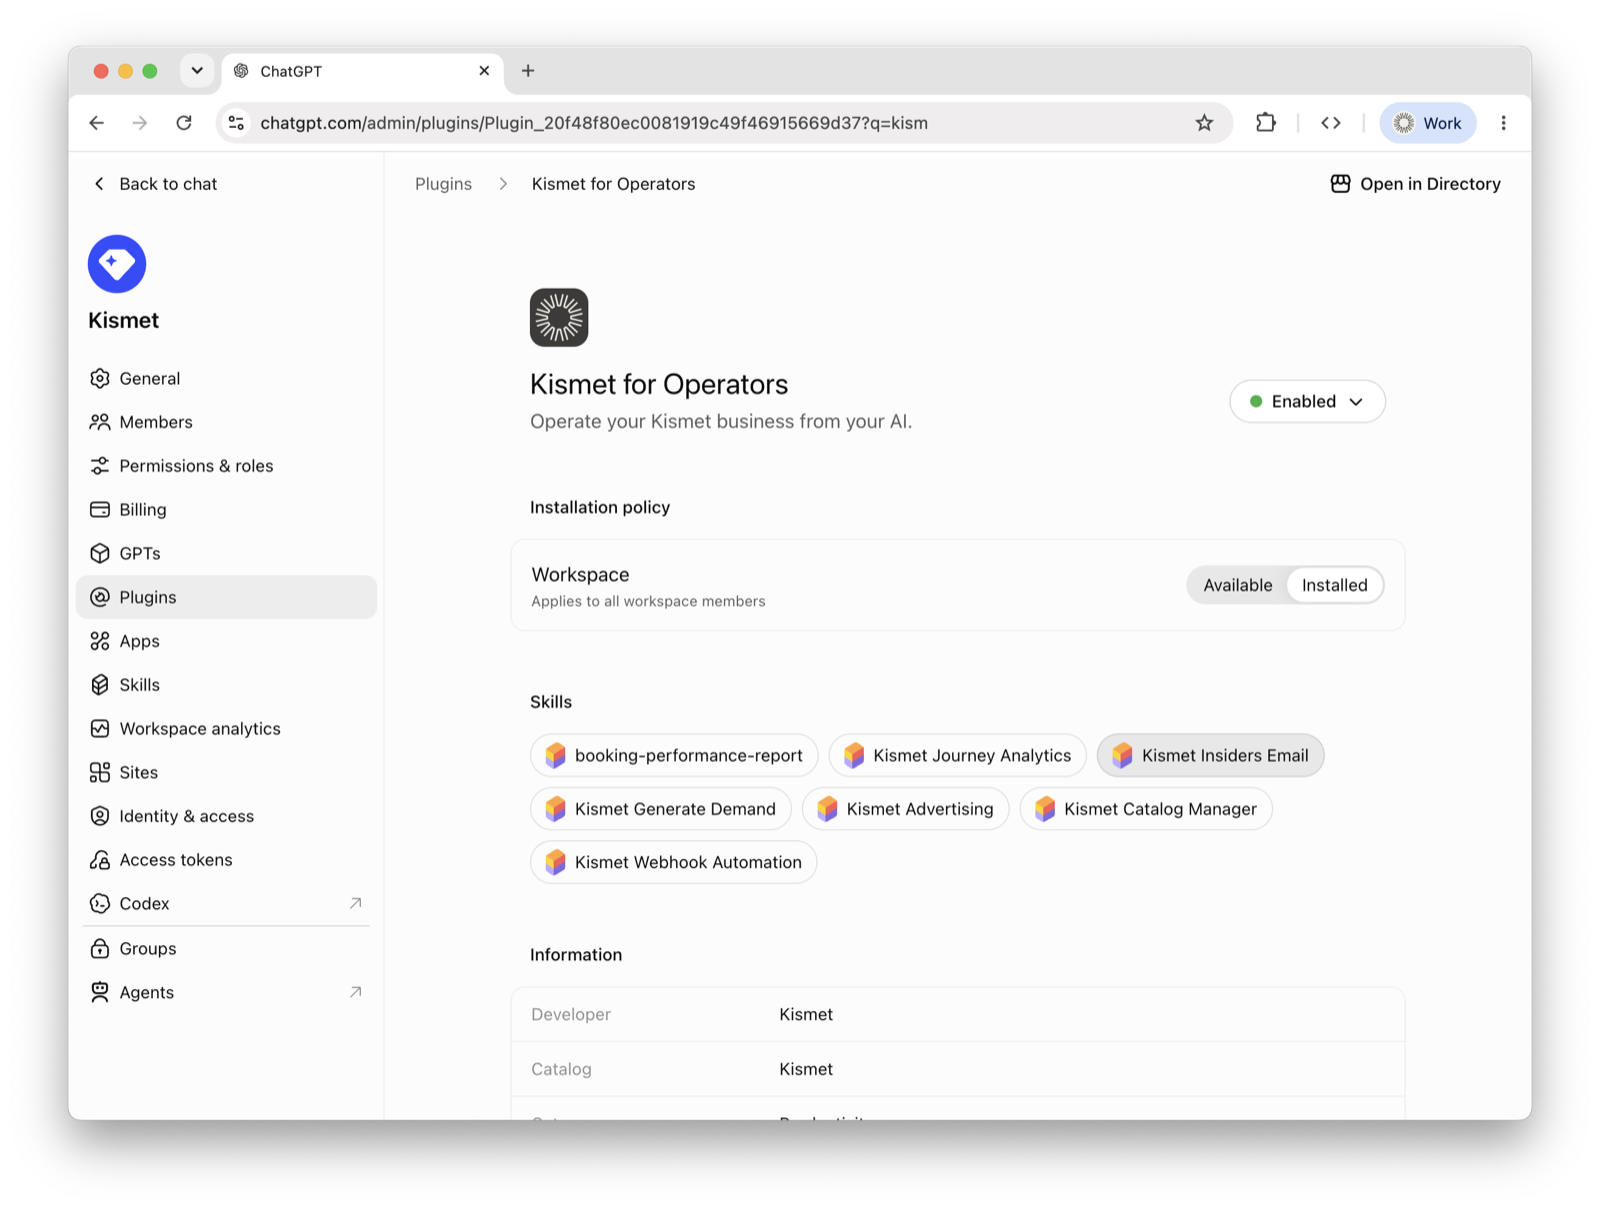Open the Work profile button in Chrome
Image resolution: width=1600 pixels, height=1210 pixels.
1428,123
